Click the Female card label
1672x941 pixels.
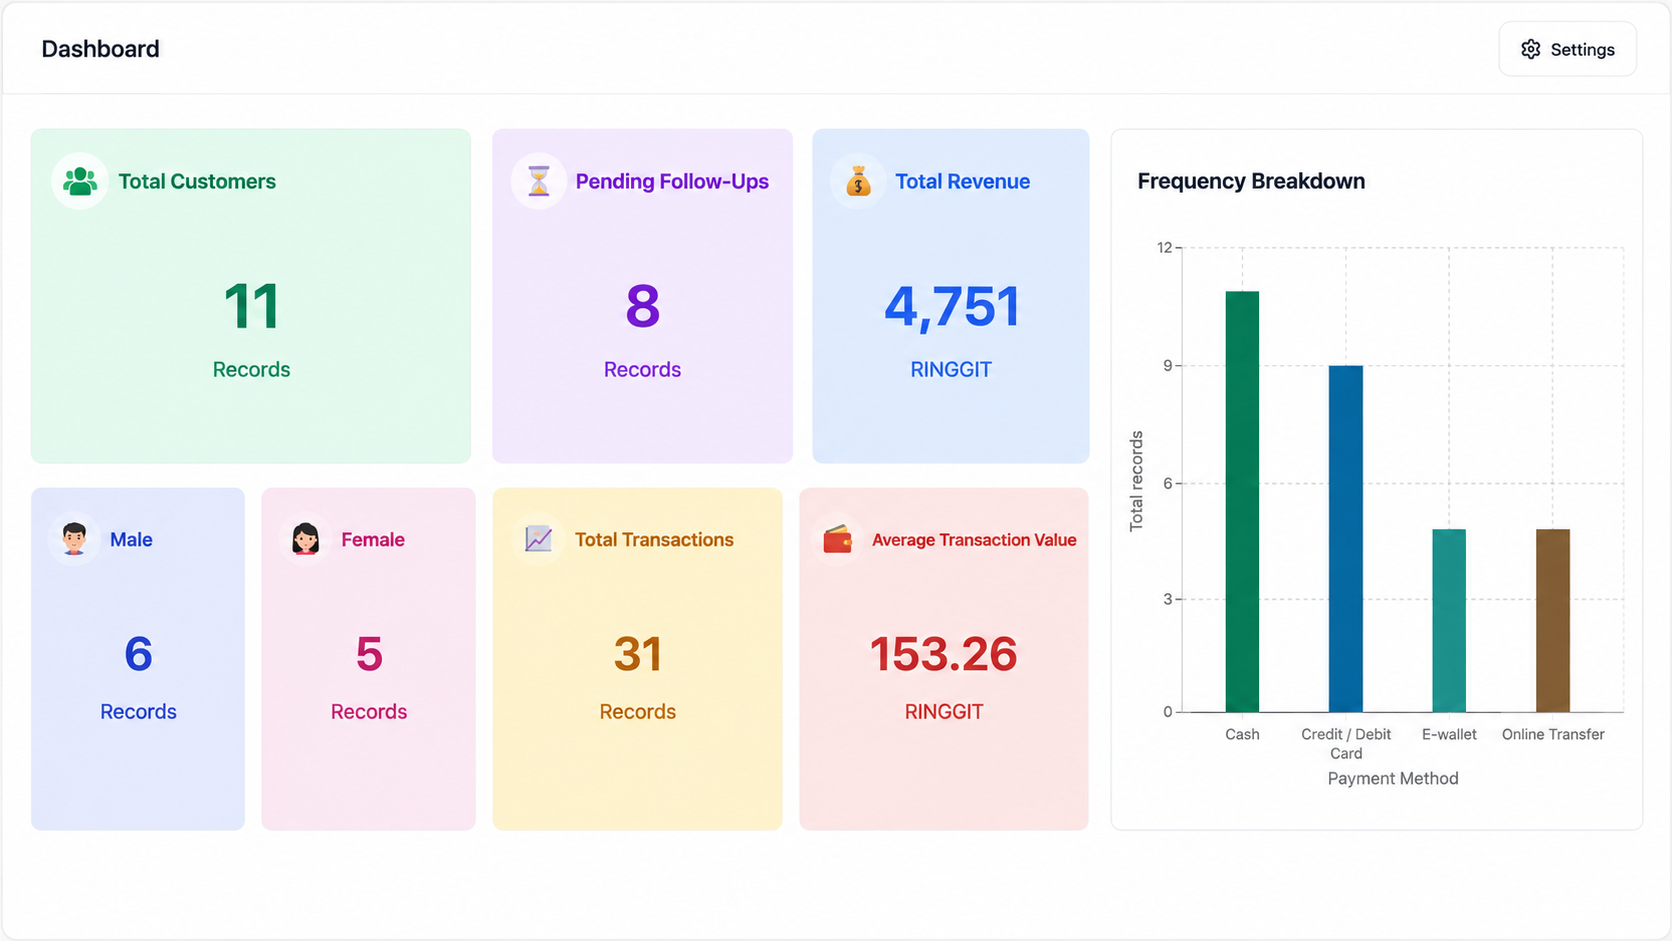tap(373, 540)
